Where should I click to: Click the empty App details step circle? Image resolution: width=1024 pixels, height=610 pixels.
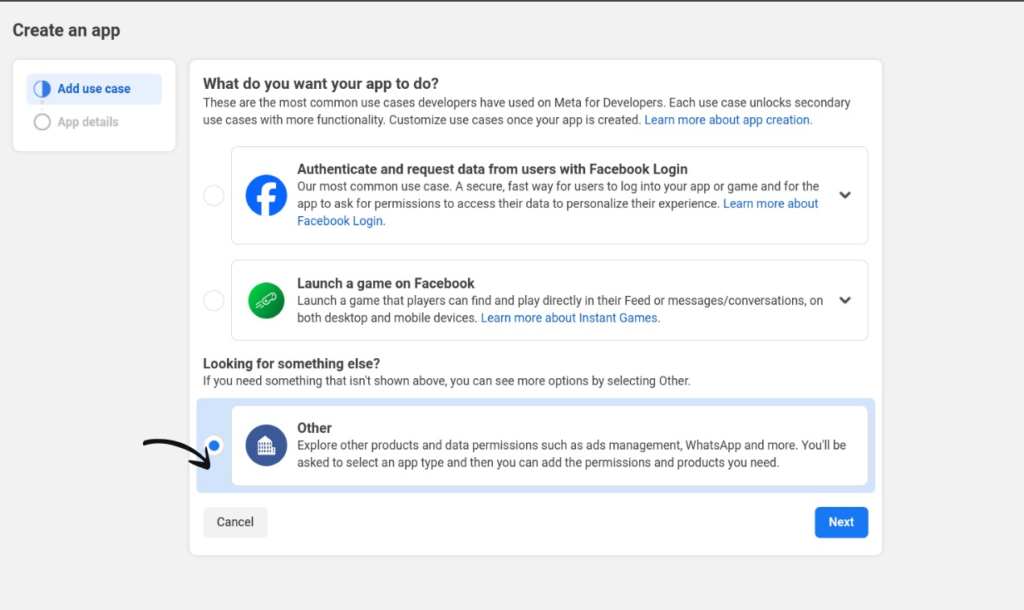coord(42,122)
